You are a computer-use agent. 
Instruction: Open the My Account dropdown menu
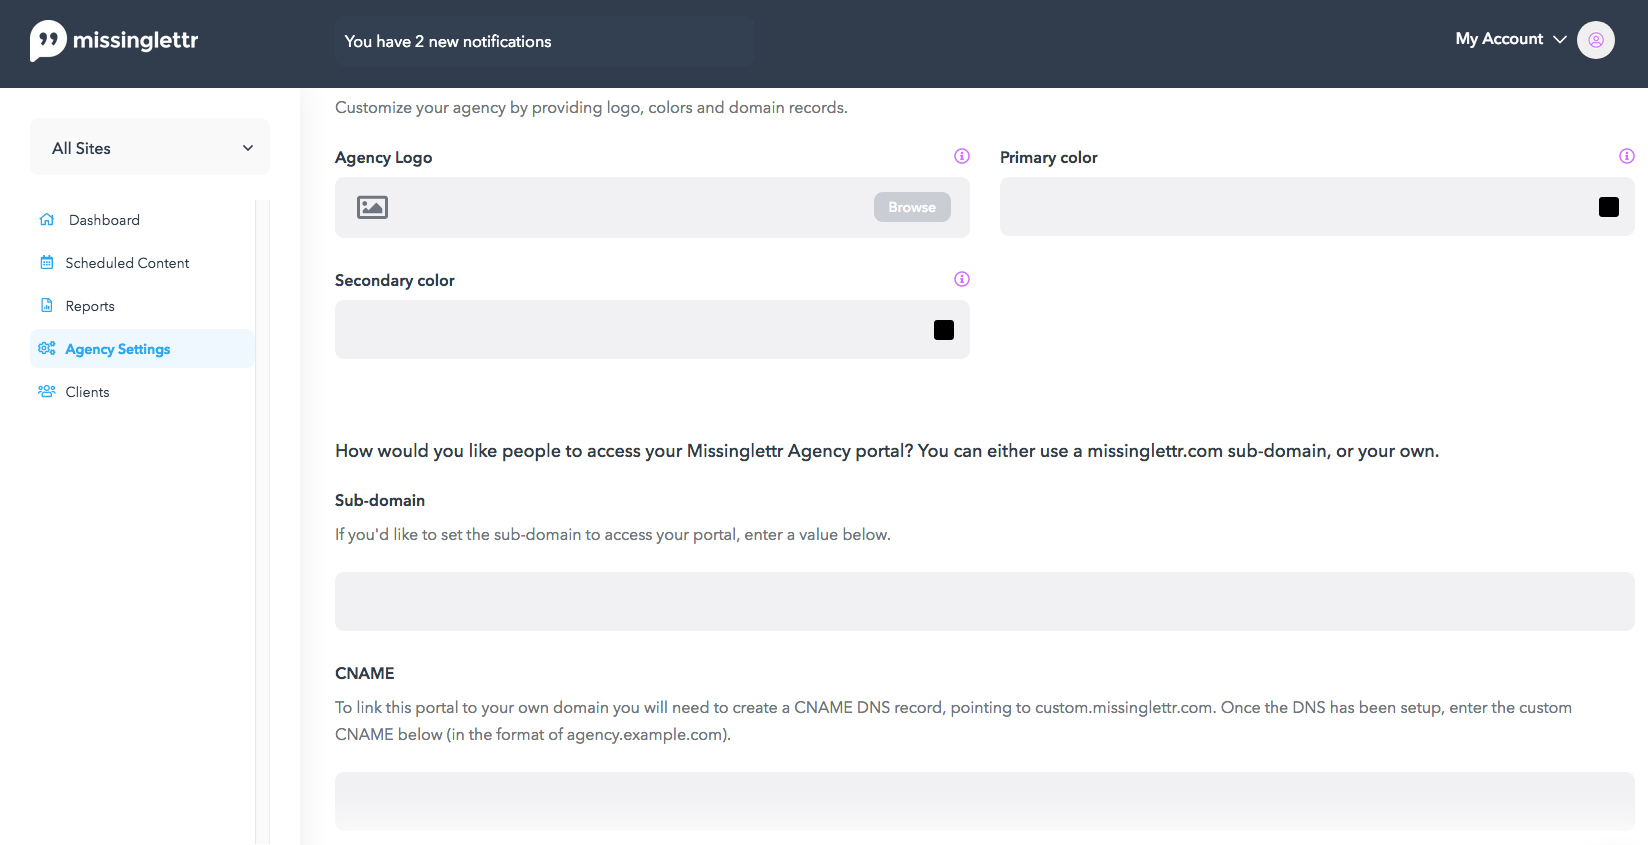pyautogui.click(x=1510, y=39)
